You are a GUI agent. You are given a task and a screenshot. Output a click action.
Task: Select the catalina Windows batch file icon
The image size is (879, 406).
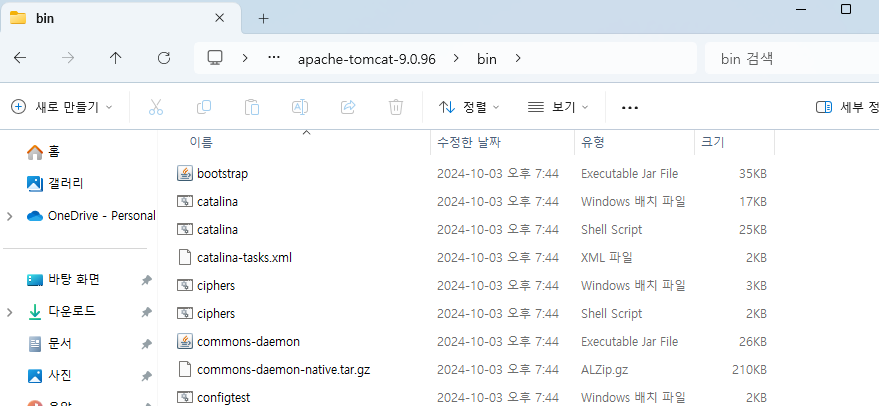(185, 201)
